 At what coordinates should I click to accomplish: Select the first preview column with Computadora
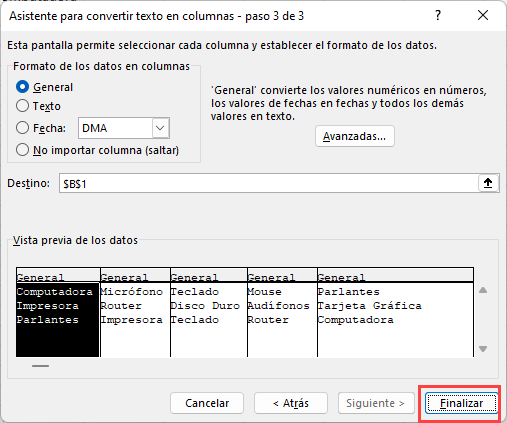tap(58, 320)
